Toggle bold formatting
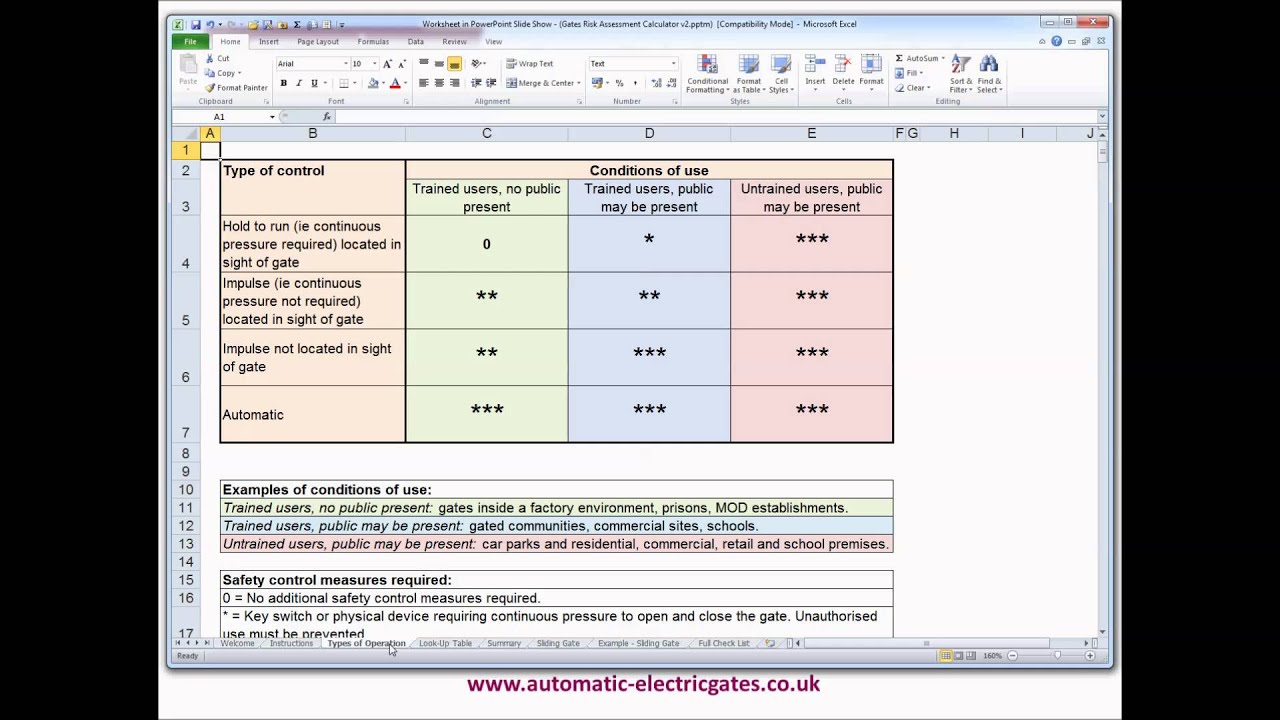Viewport: 1280px width, 720px height. tap(284, 83)
